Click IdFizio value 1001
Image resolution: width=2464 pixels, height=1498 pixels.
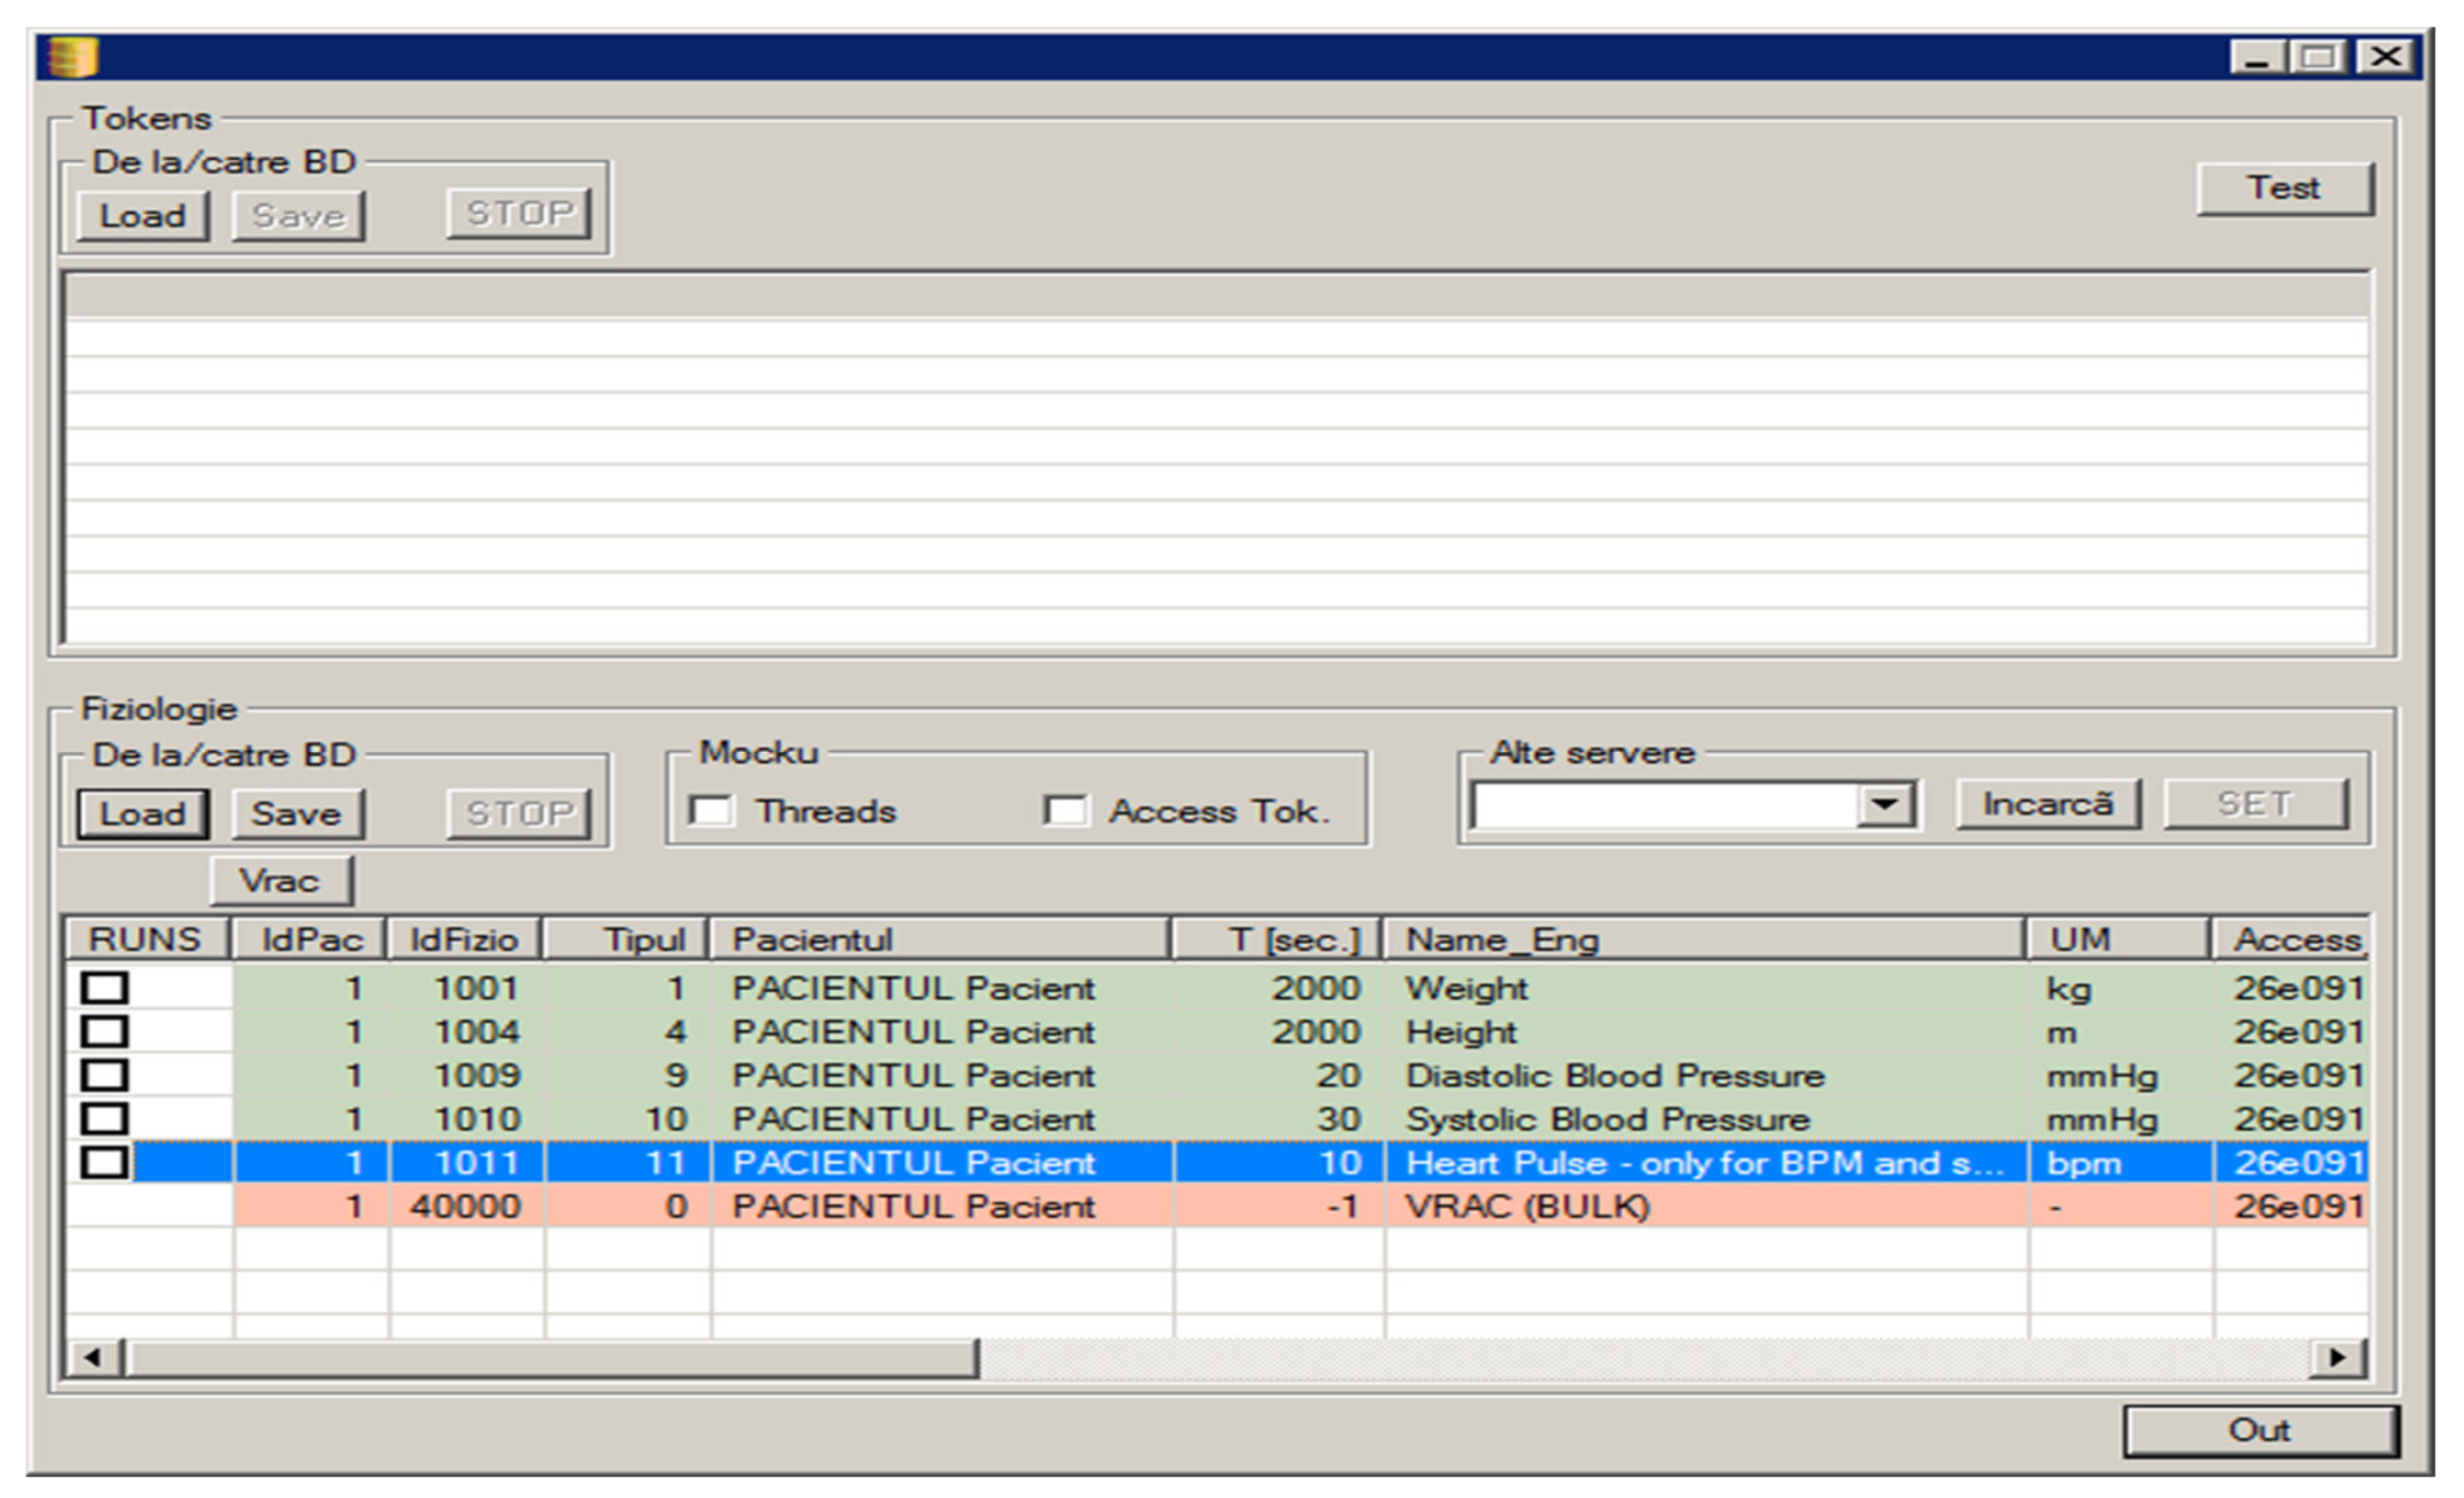point(467,988)
